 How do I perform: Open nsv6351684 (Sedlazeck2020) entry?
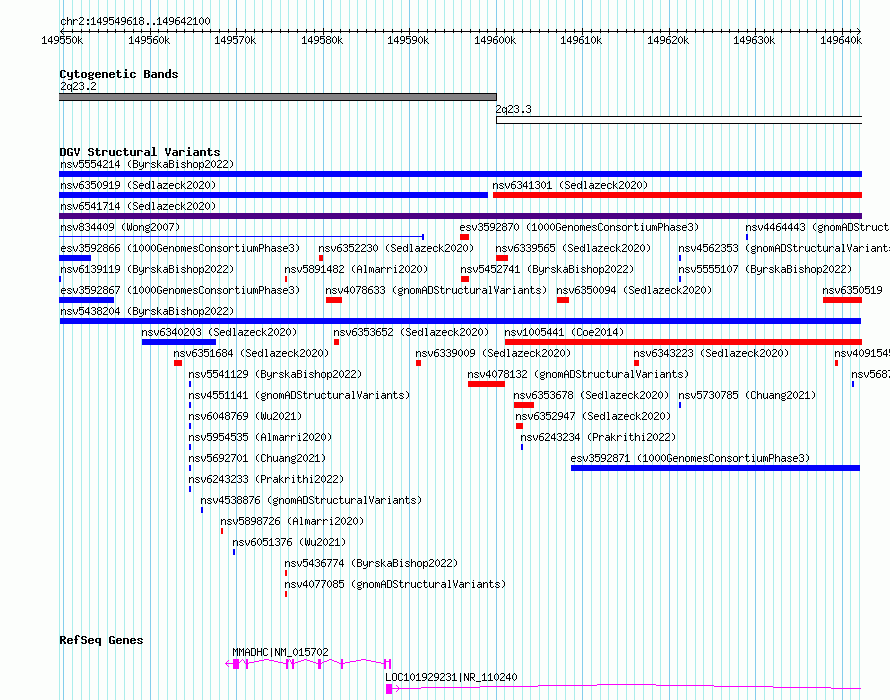coord(251,354)
